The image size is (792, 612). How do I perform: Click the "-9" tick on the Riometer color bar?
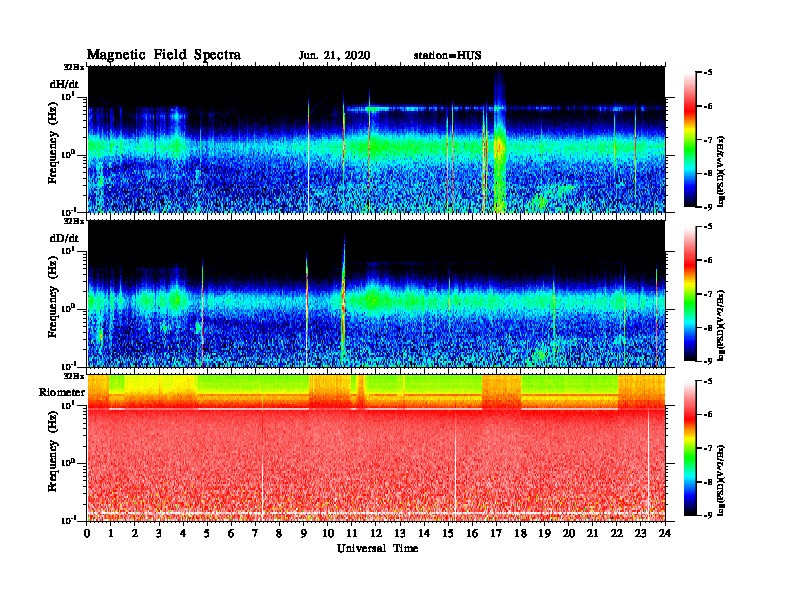708,515
